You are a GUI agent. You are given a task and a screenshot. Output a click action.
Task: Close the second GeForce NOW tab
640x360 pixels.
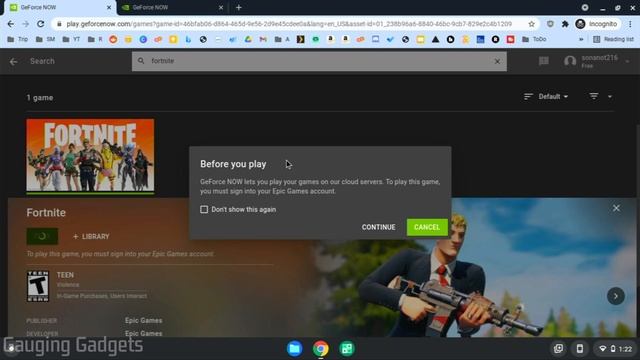pos(221,7)
